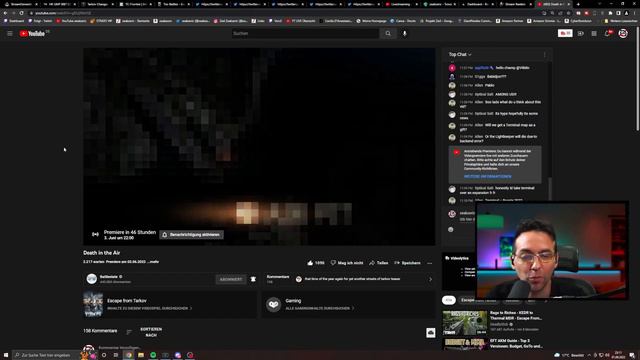
Task: Open the YouTube hamburger guide menu
Action: pyautogui.click(x=10, y=33)
